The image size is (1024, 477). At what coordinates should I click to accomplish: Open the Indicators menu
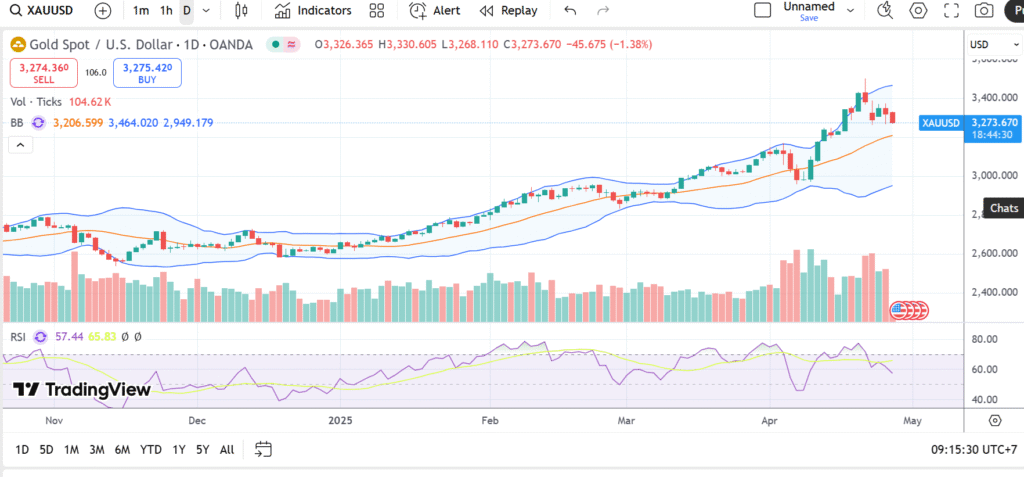313,11
